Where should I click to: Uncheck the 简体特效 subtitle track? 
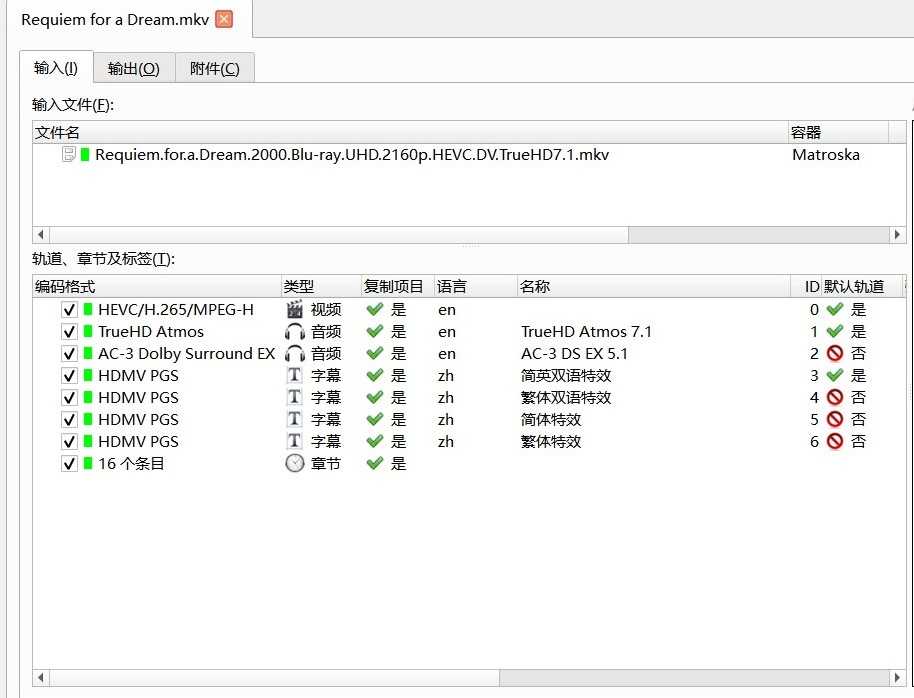tap(68, 419)
